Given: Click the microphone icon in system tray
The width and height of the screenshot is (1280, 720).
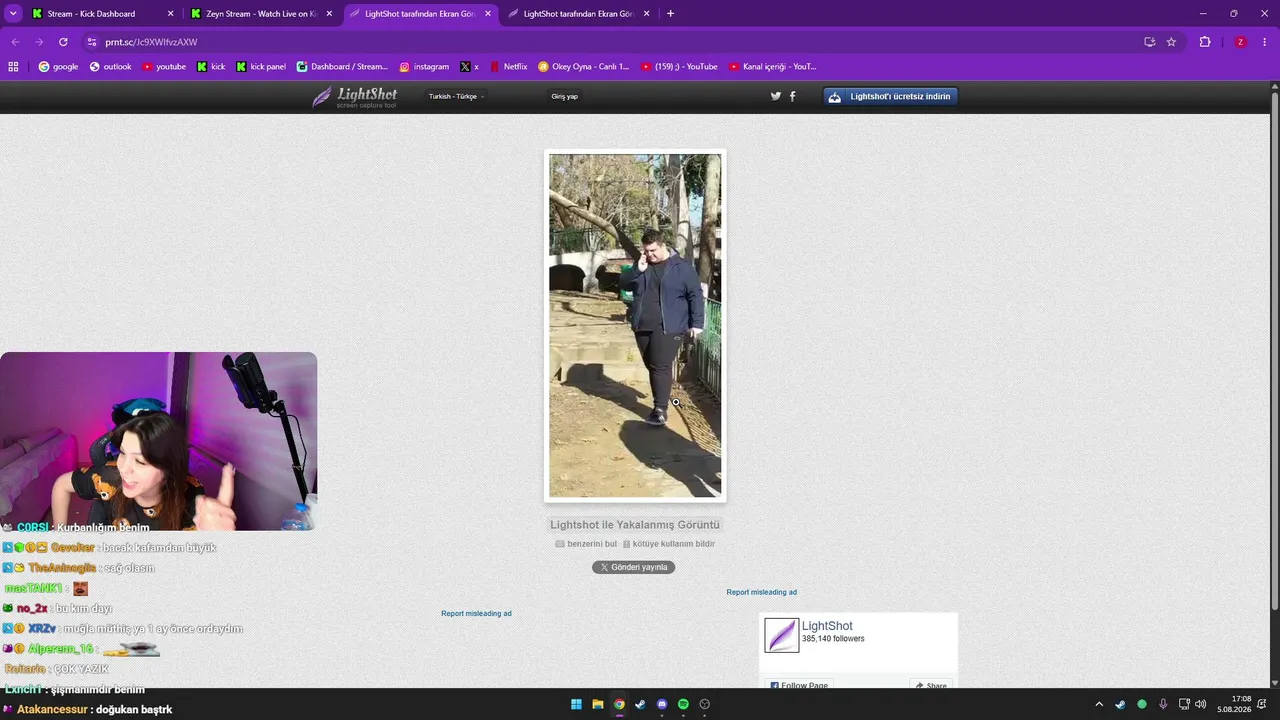Looking at the screenshot, I should 1163,704.
